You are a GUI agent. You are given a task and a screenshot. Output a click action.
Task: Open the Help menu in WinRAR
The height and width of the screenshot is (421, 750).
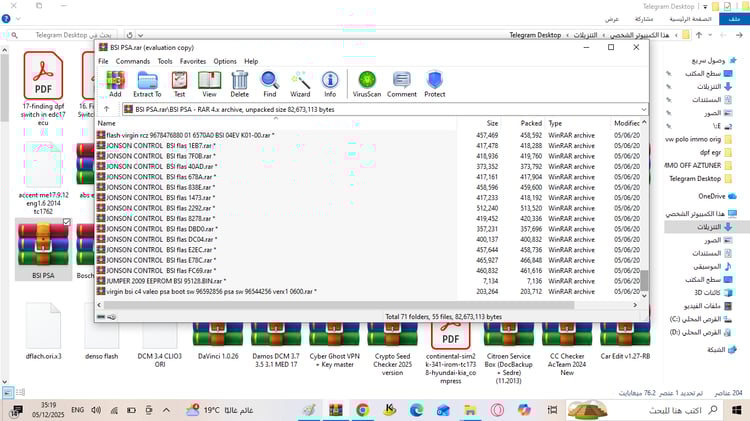251,61
